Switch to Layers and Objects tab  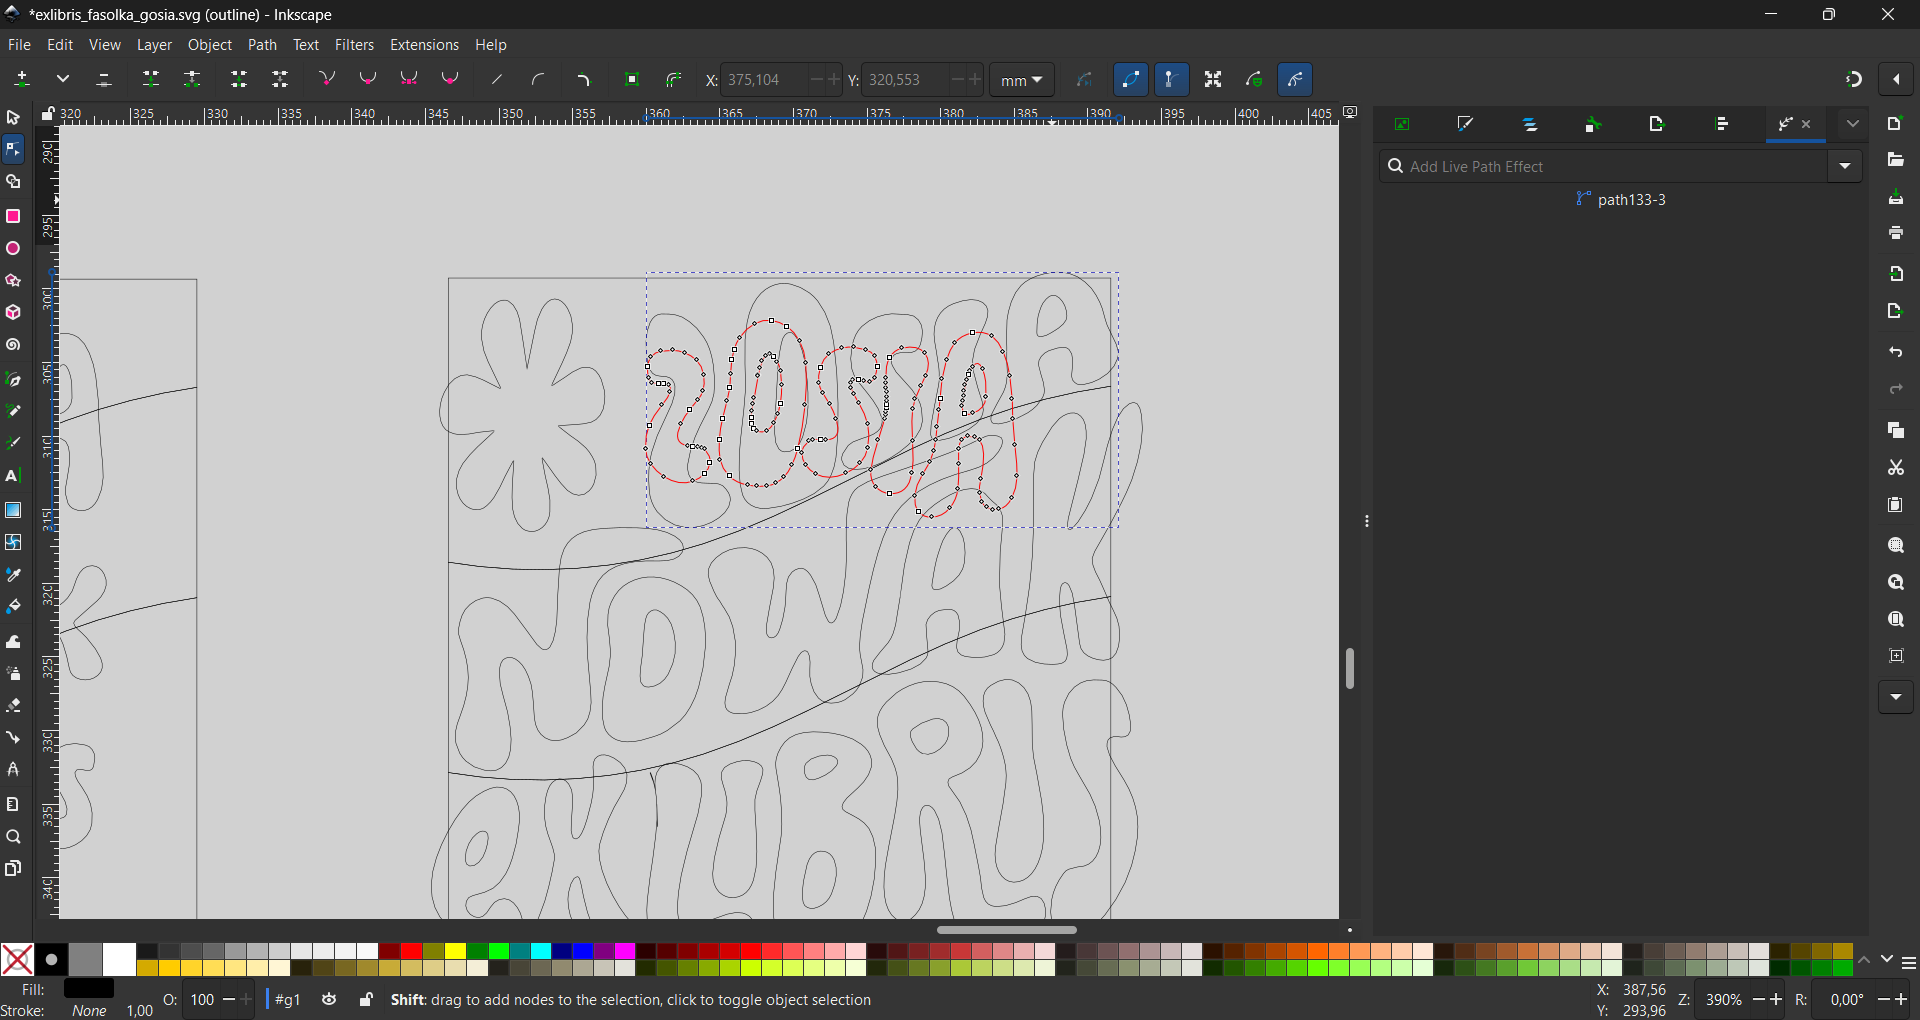tap(1530, 125)
